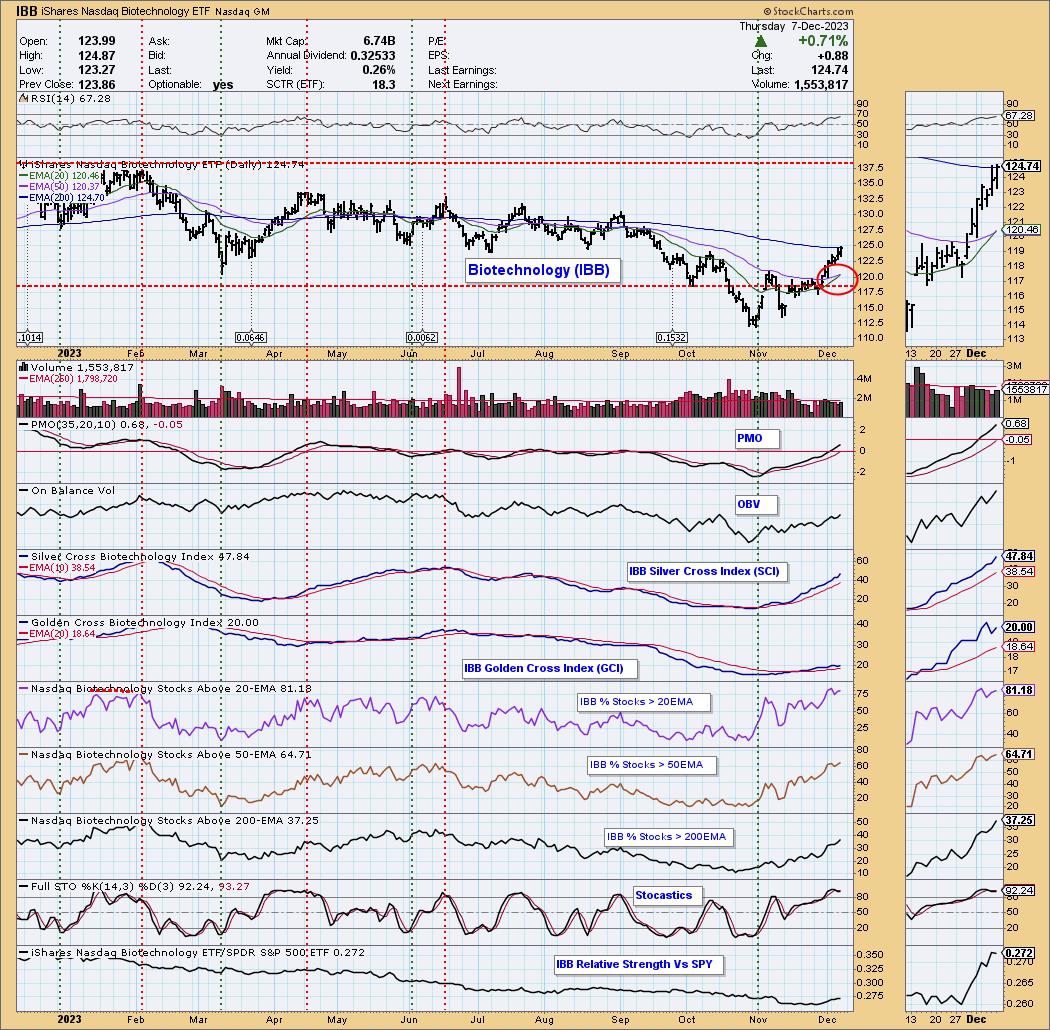Click the 64.71 value tag on right
This screenshot has height=1030, width=1050.
click(1019, 754)
